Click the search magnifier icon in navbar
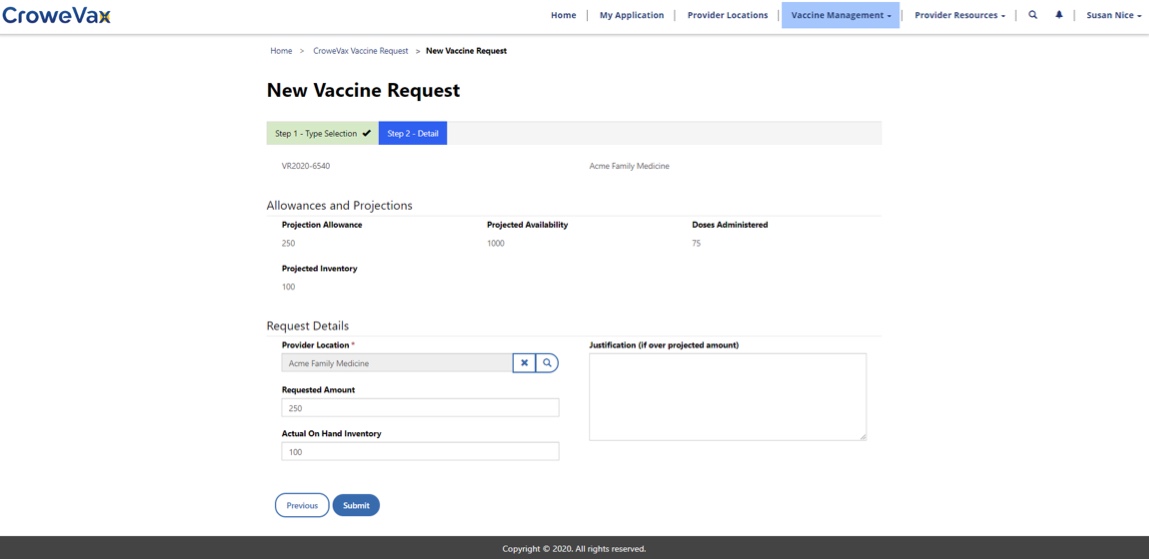 (x=1033, y=15)
